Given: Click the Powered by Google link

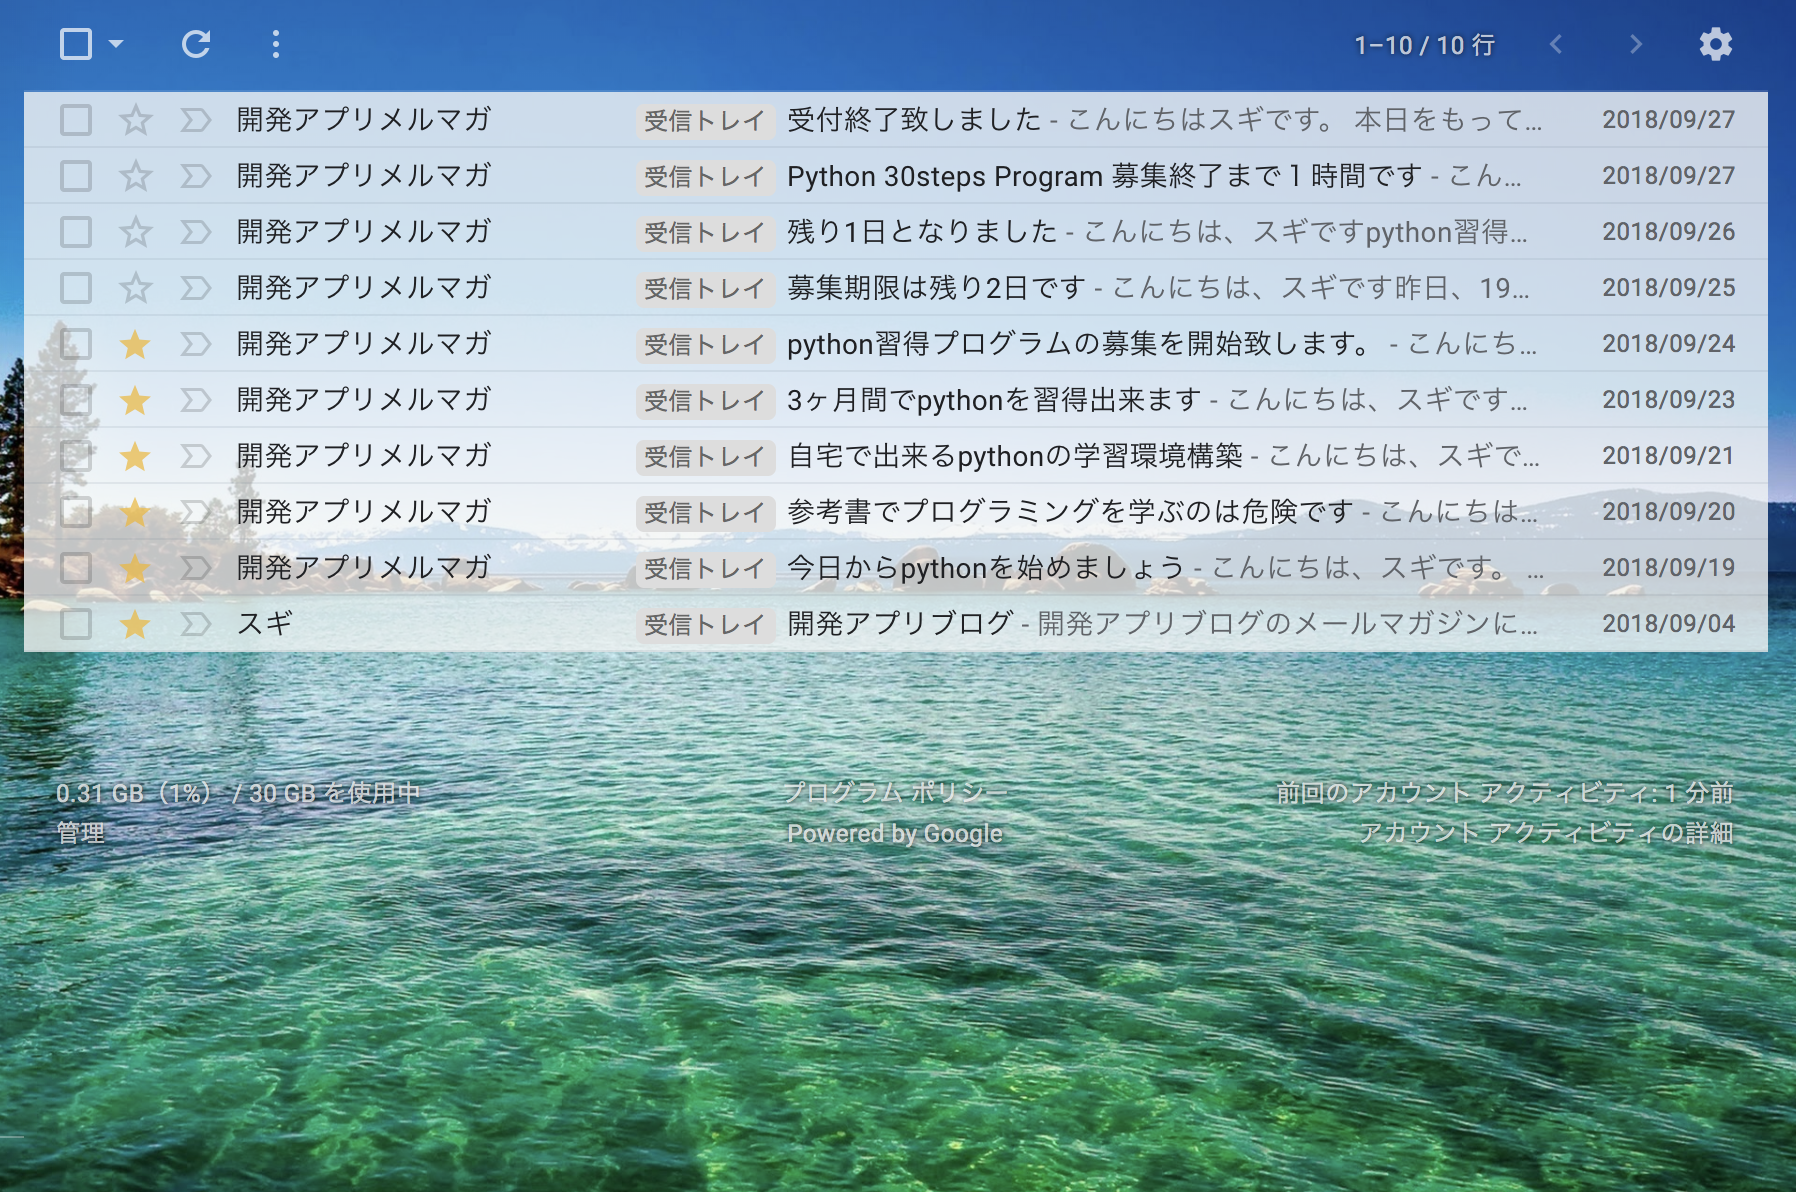Looking at the screenshot, I should click(x=895, y=834).
